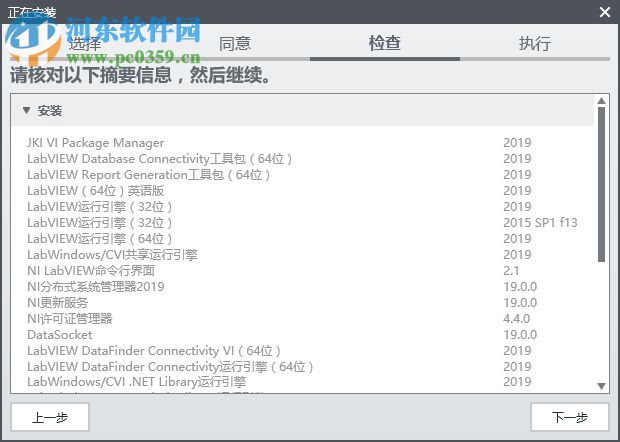Image resolution: width=620 pixels, height=442 pixels.
Task: Select the 检查 step tab
Action: (x=385, y=43)
